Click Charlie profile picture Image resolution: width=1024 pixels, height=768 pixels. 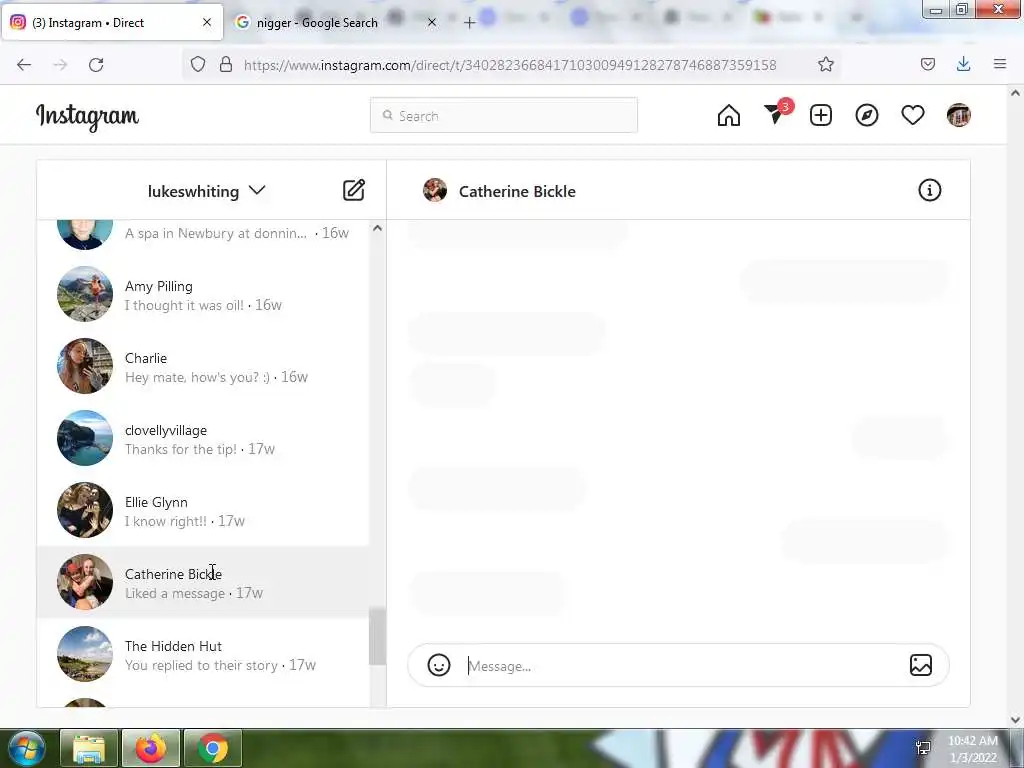tap(85, 366)
